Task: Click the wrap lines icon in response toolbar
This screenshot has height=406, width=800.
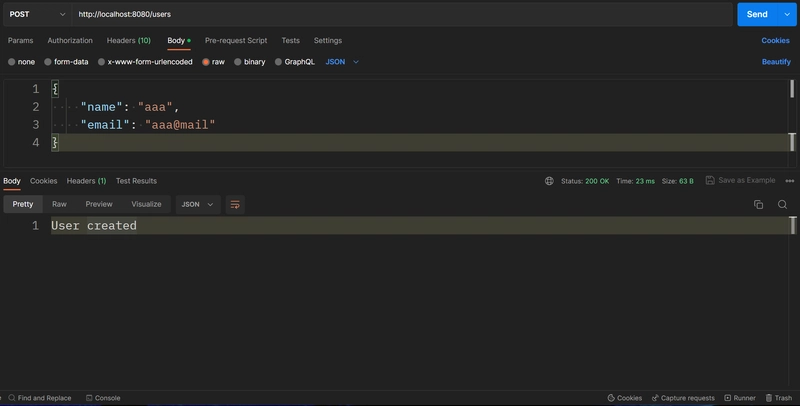Action: coord(235,205)
